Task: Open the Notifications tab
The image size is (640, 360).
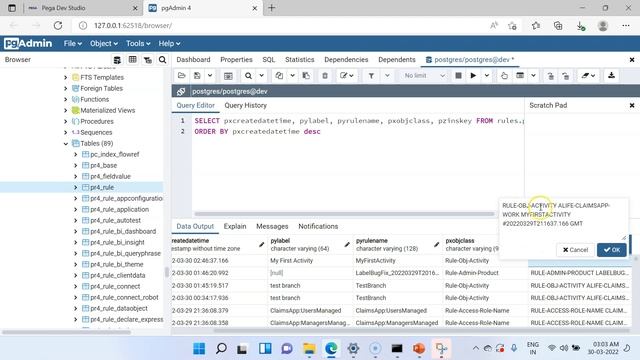Action: (318, 226)
